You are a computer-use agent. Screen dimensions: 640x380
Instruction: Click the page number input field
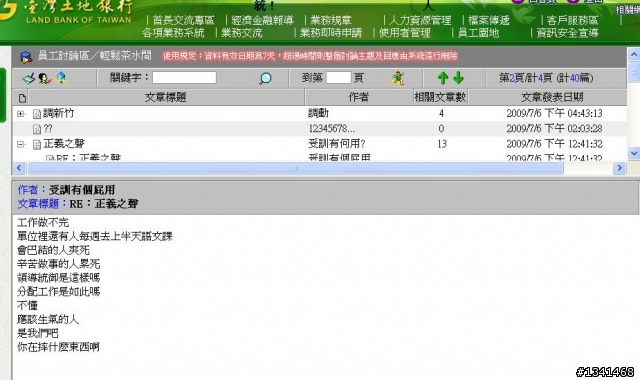pyautogui.click(x=339, y=78)
